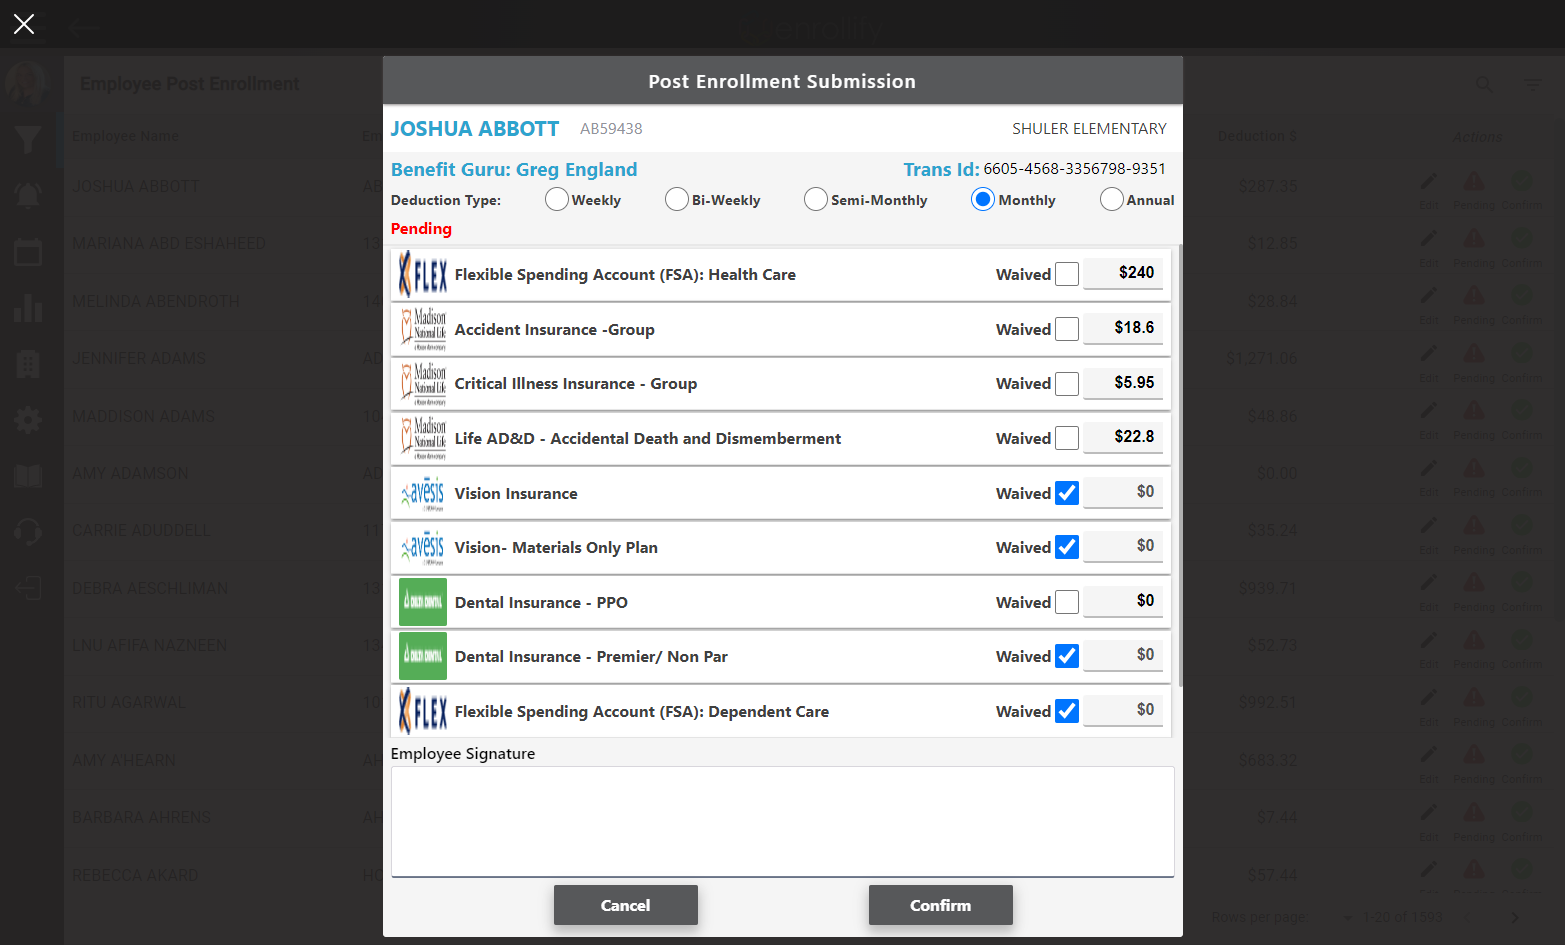Check Waived for Critical Illness Insurance
1565x945 pixels.
[1067, 384]
